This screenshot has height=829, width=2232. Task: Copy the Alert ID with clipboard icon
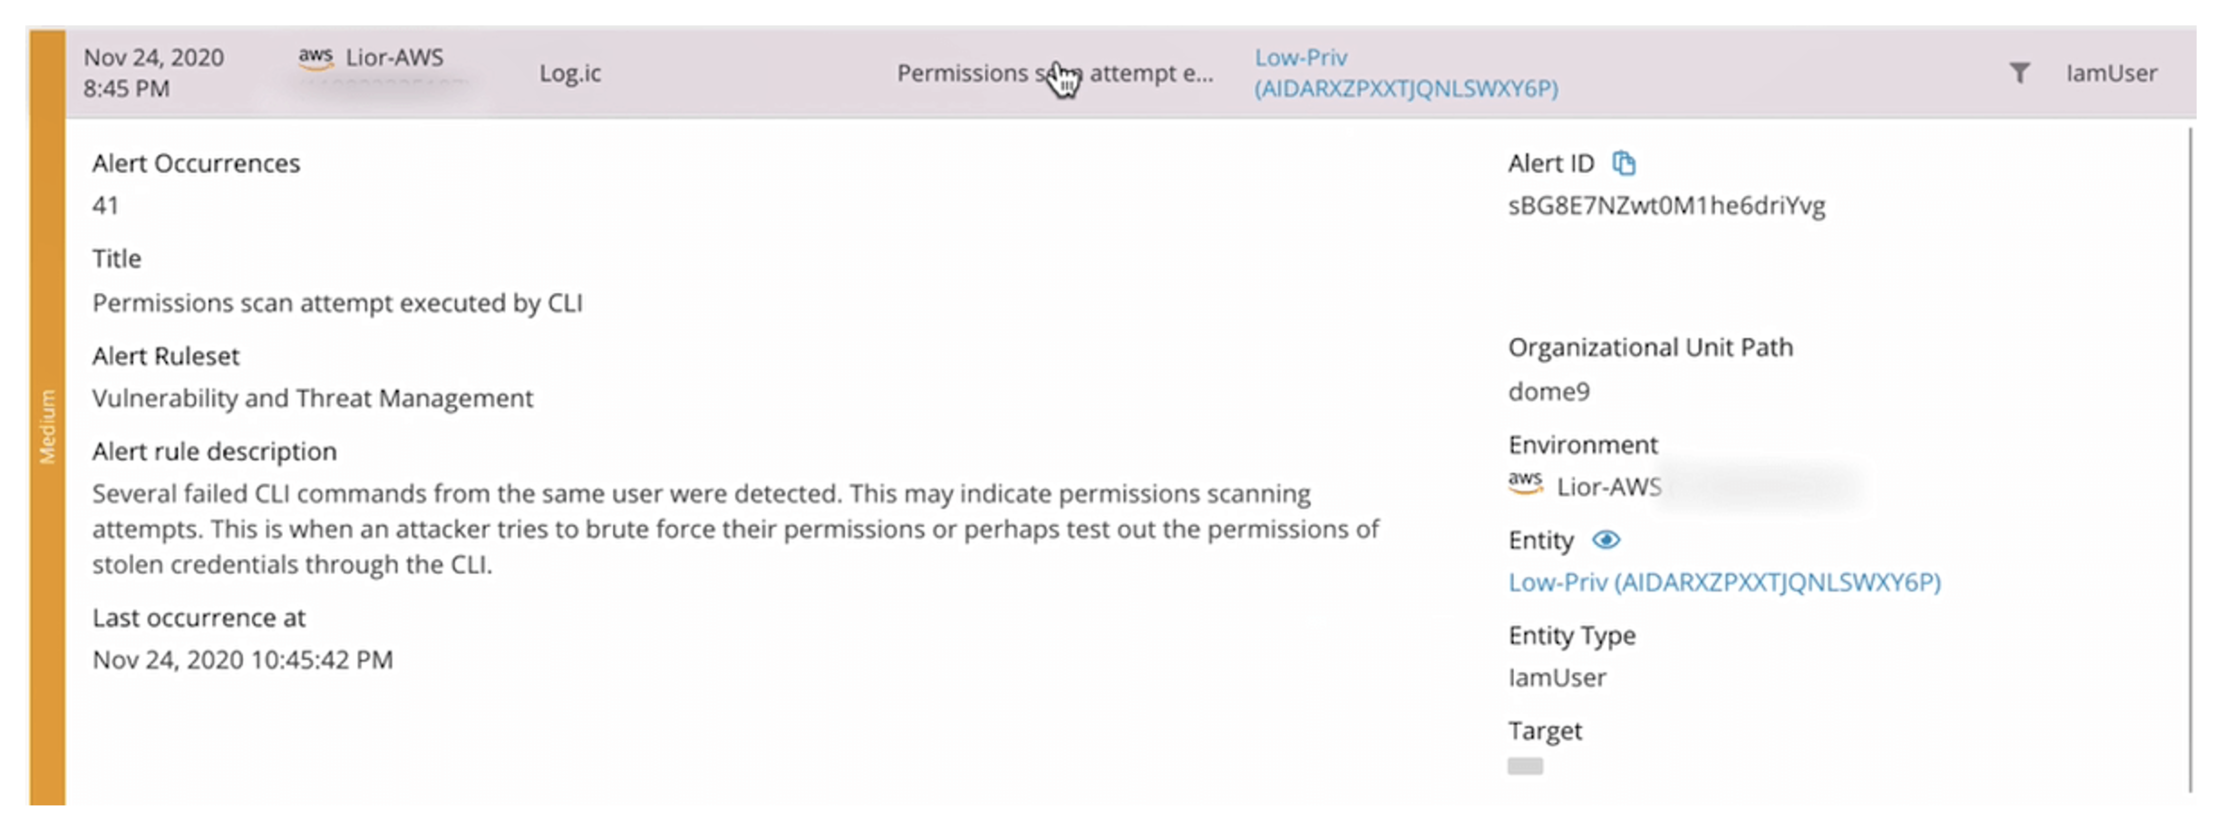[1624, 163]
